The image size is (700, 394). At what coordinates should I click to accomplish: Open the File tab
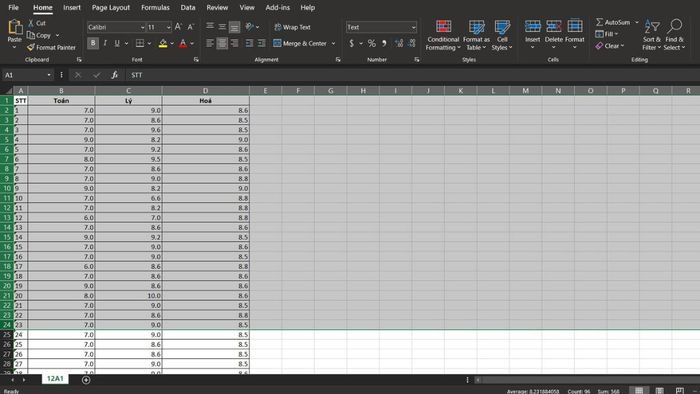pyautogui.click(x=13, y=8)
